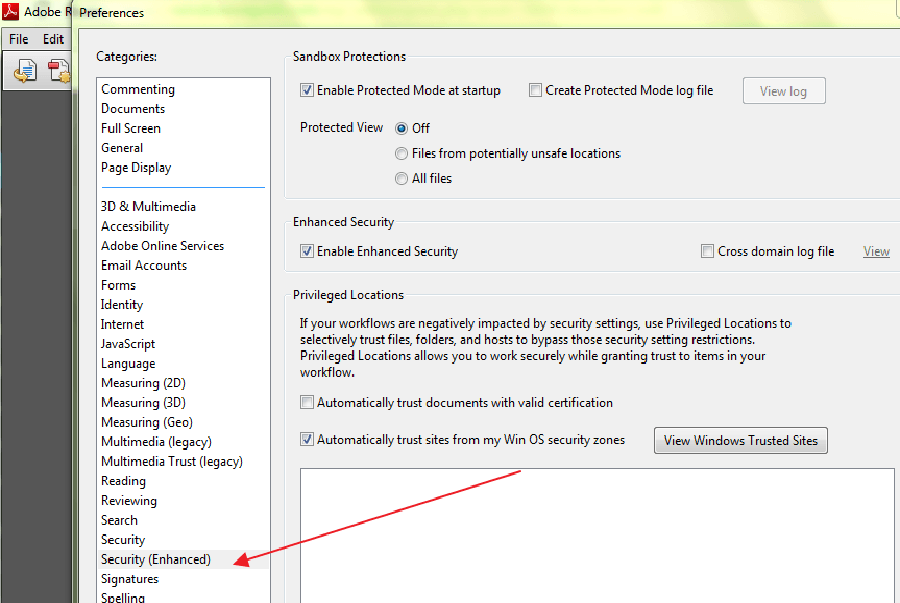Screen dimensions: 900x603
Task: Select All files radio button
Action: point(401,179)
